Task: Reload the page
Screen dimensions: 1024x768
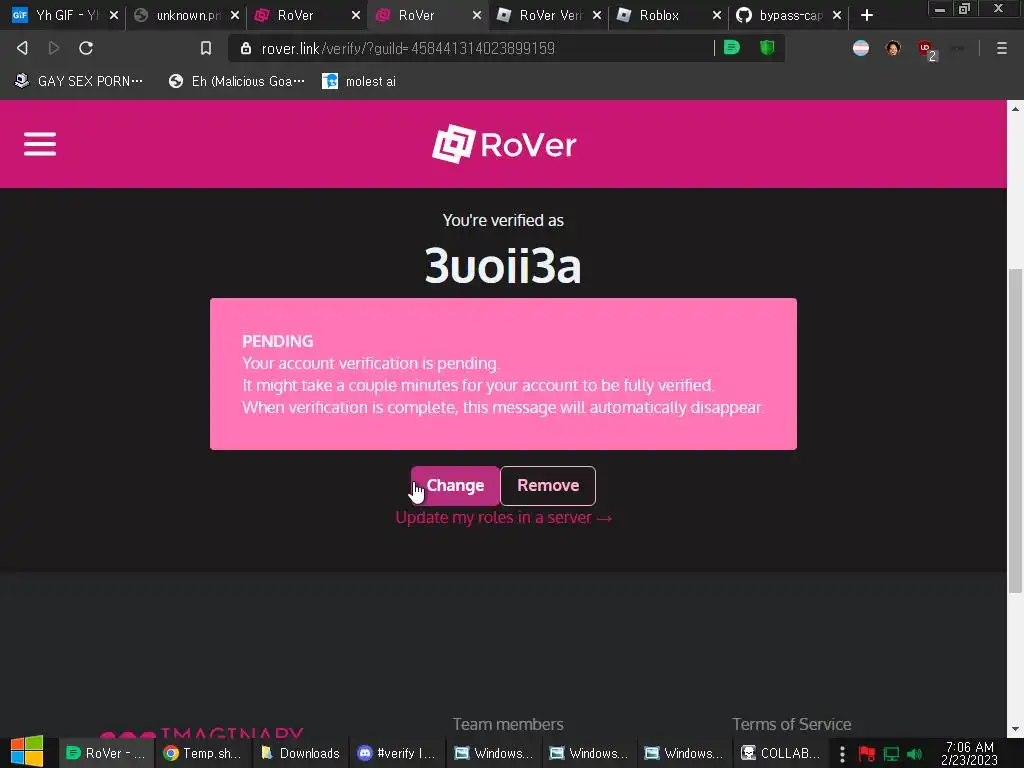Action: point(86,48)
